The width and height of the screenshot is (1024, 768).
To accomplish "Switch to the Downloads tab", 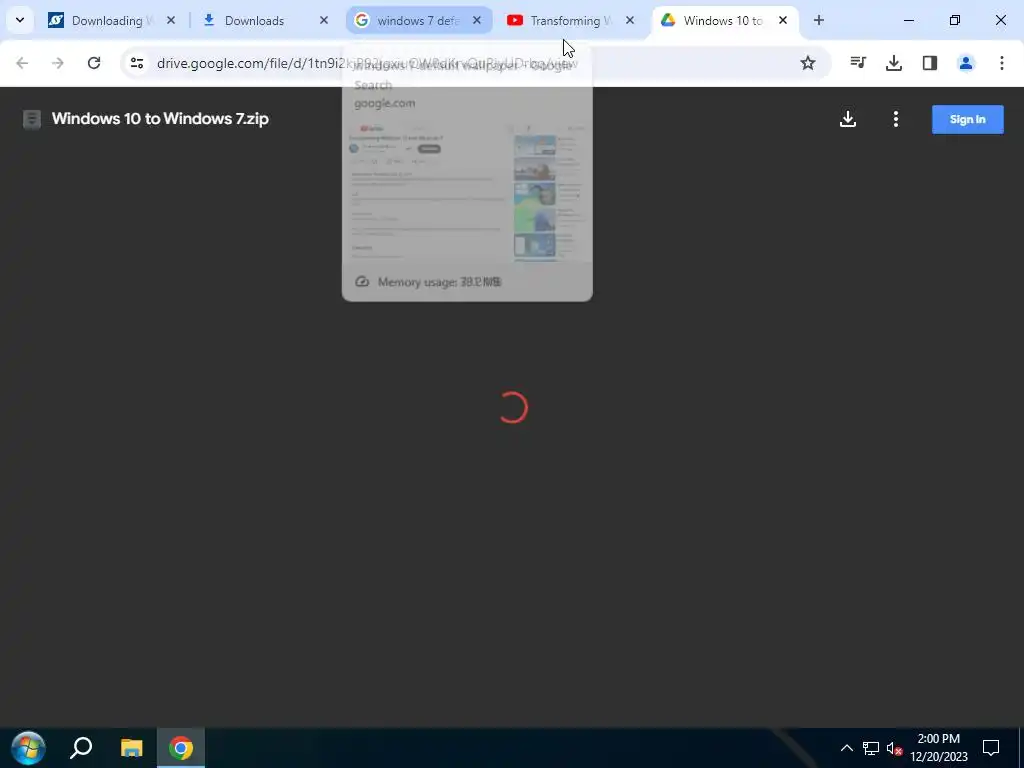I will click(264, 20).
